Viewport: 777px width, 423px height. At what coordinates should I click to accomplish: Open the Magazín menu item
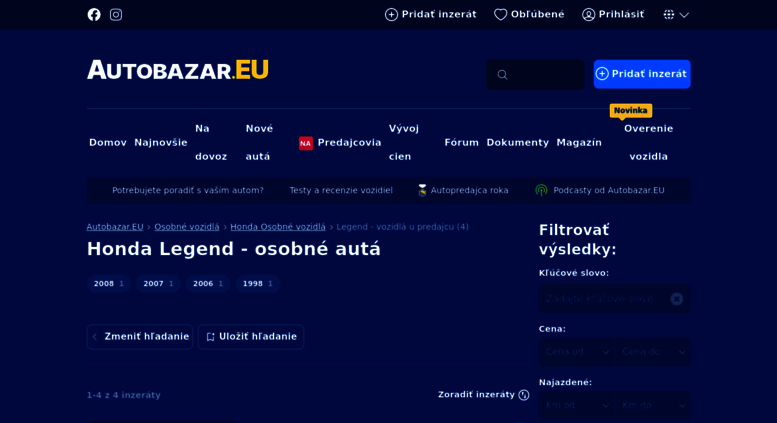[x=579, y=143]
